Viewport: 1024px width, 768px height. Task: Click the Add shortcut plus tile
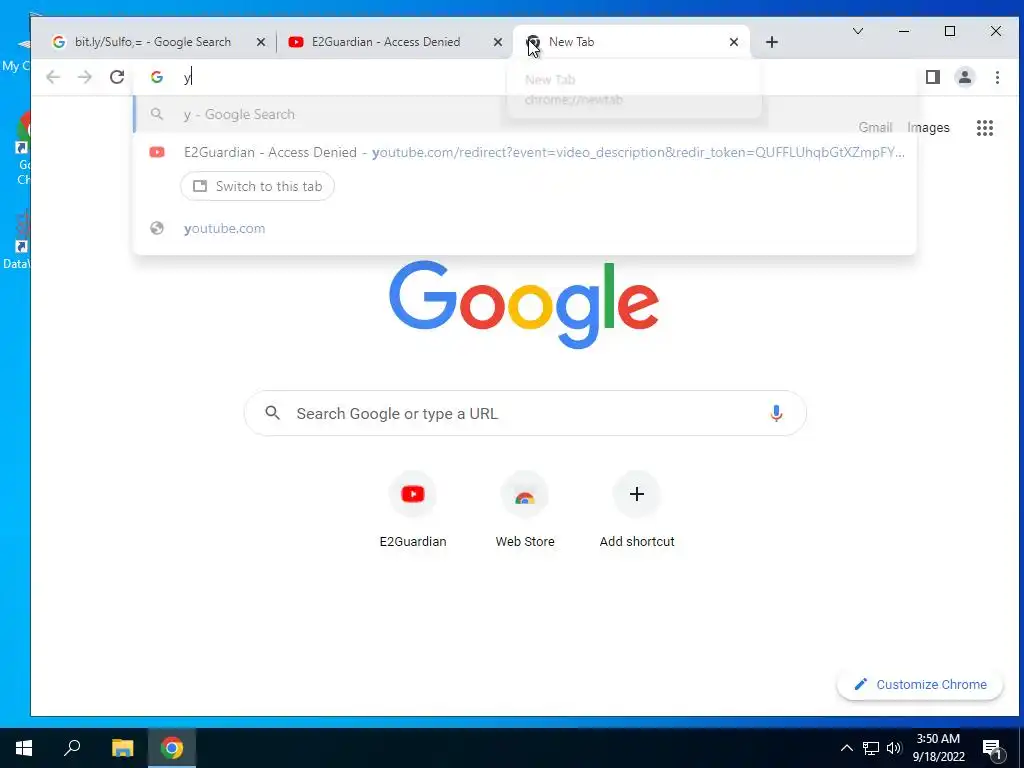(637, 511)
